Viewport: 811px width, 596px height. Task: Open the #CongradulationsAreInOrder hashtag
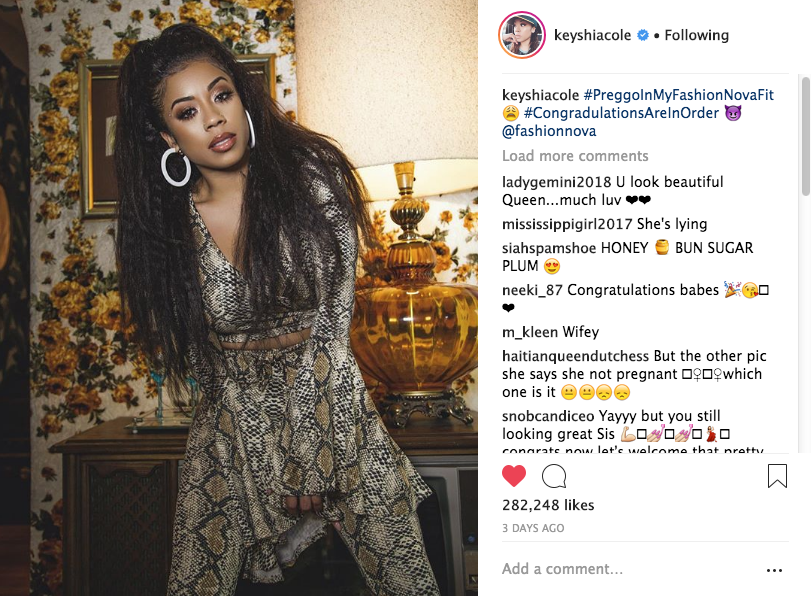click(x=621, y=113)
